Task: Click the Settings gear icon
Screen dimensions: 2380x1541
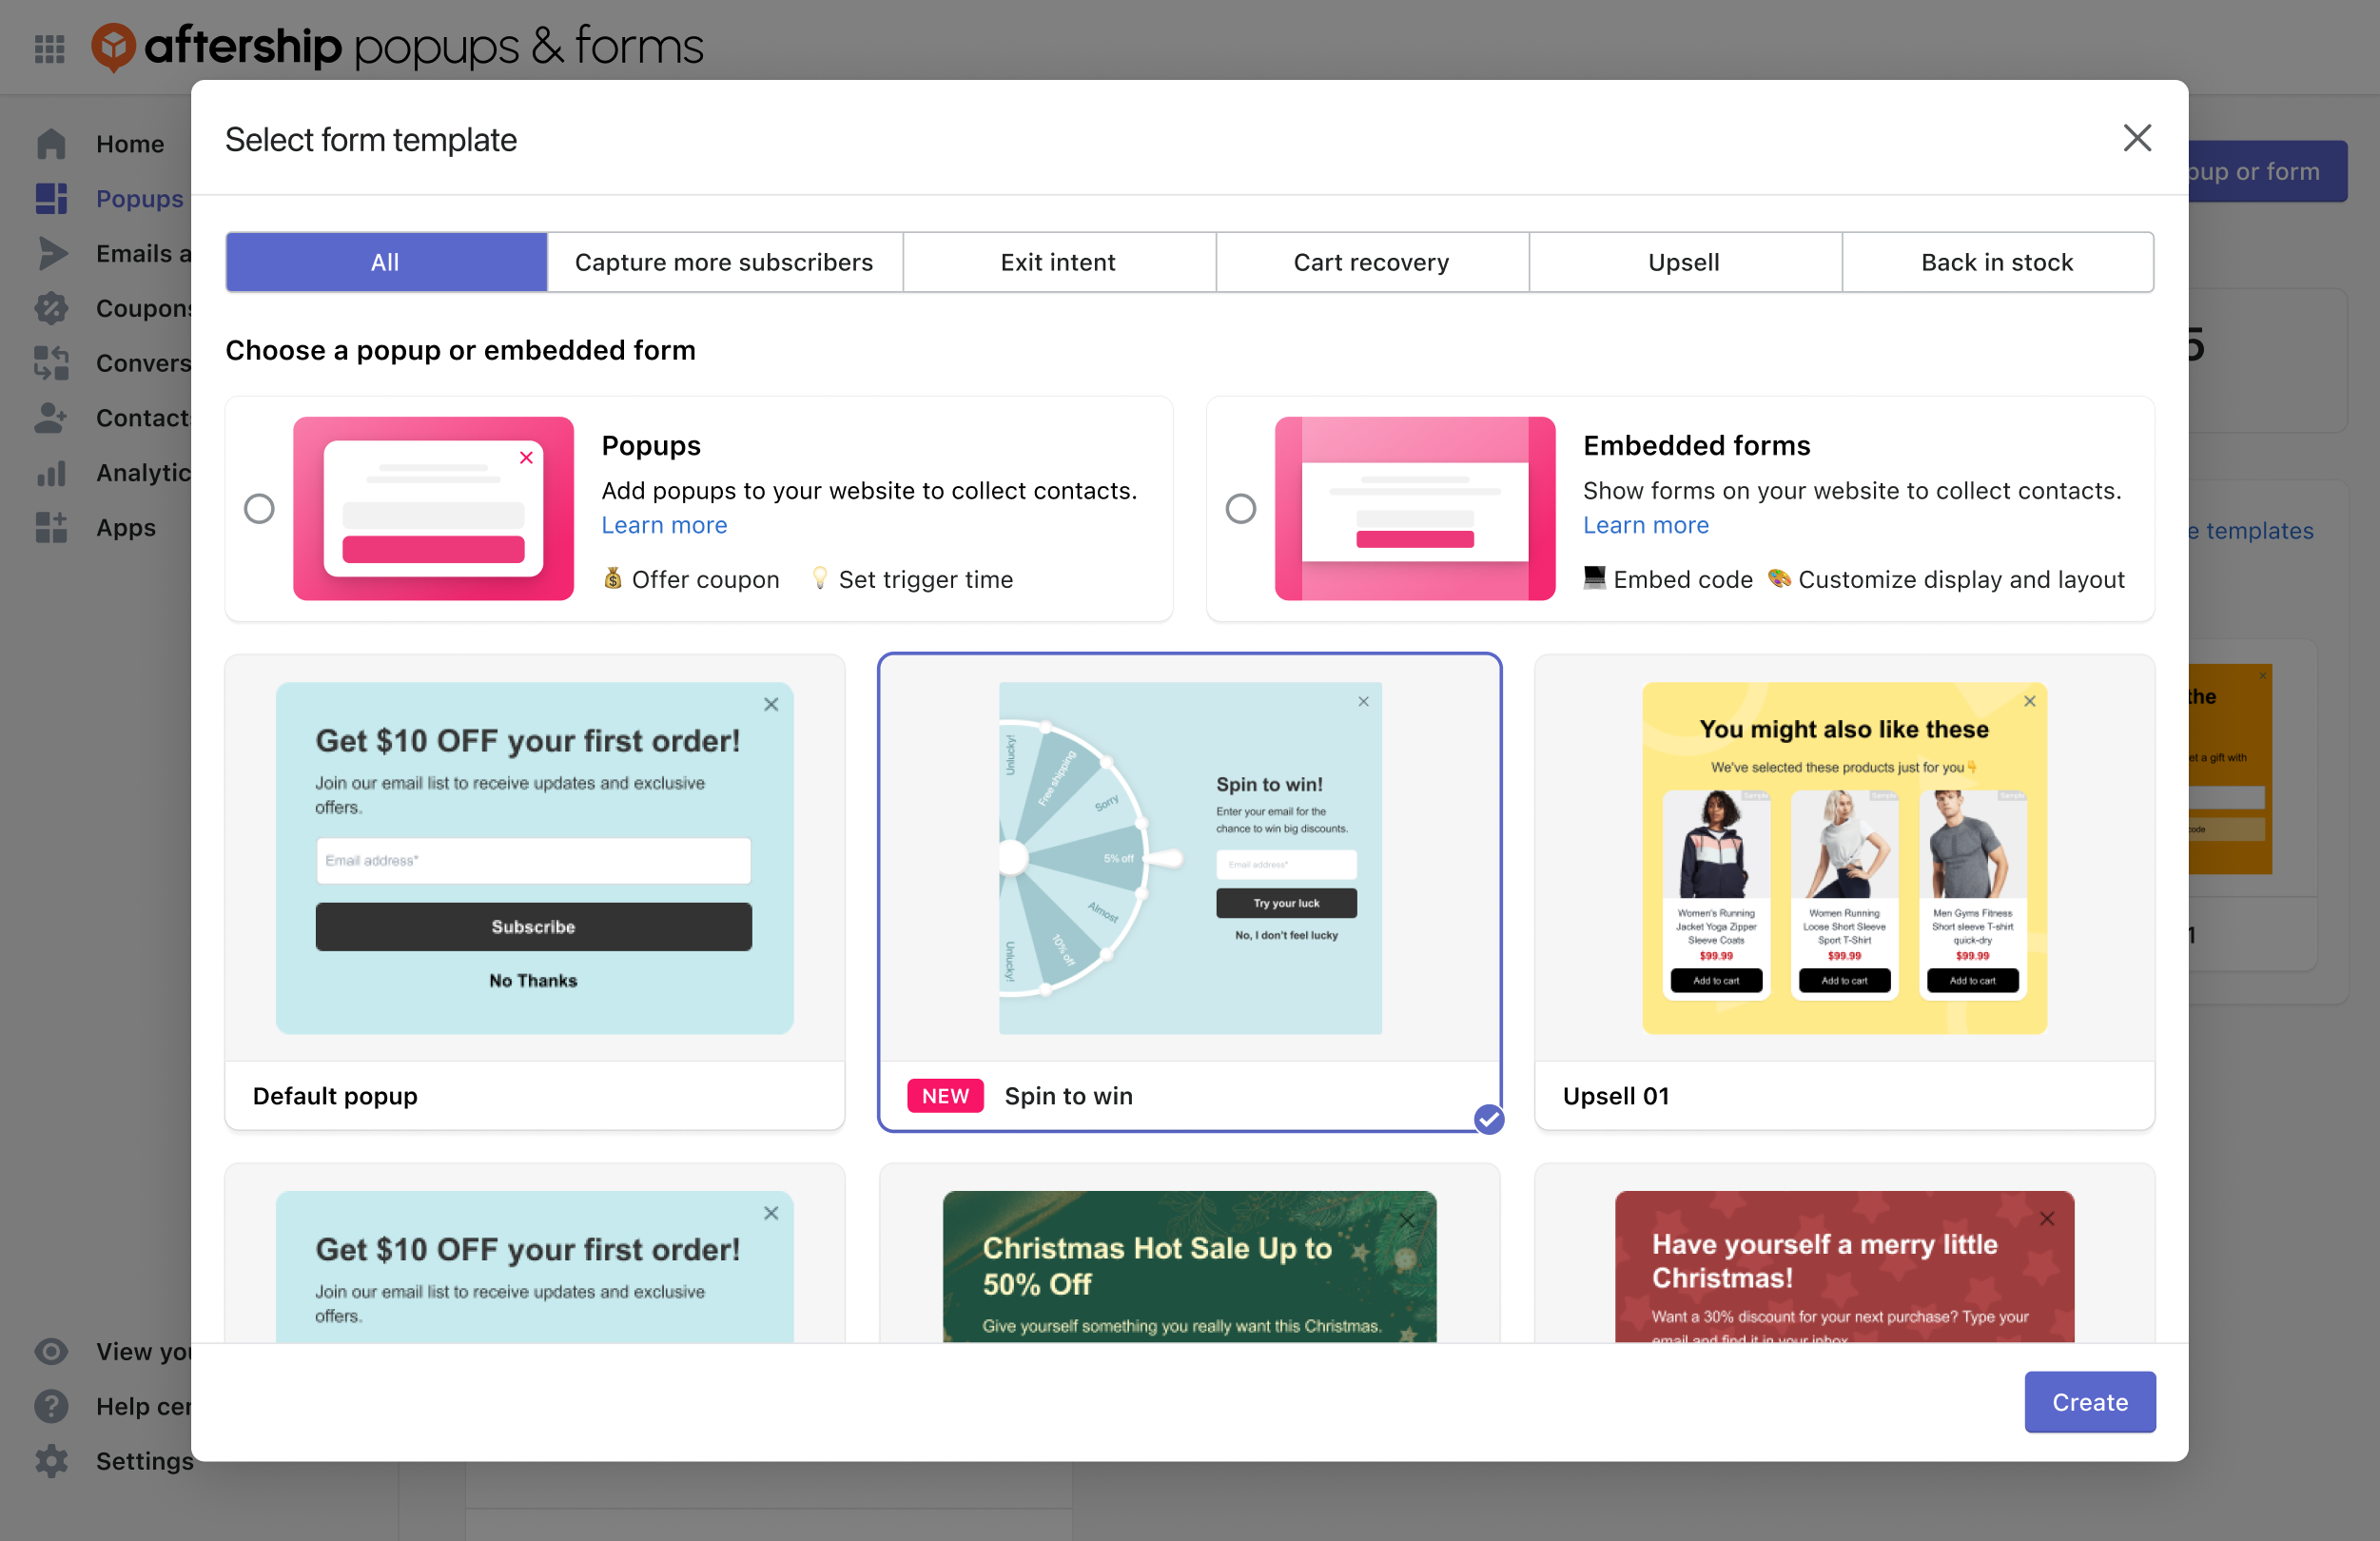Action: 51,1461
